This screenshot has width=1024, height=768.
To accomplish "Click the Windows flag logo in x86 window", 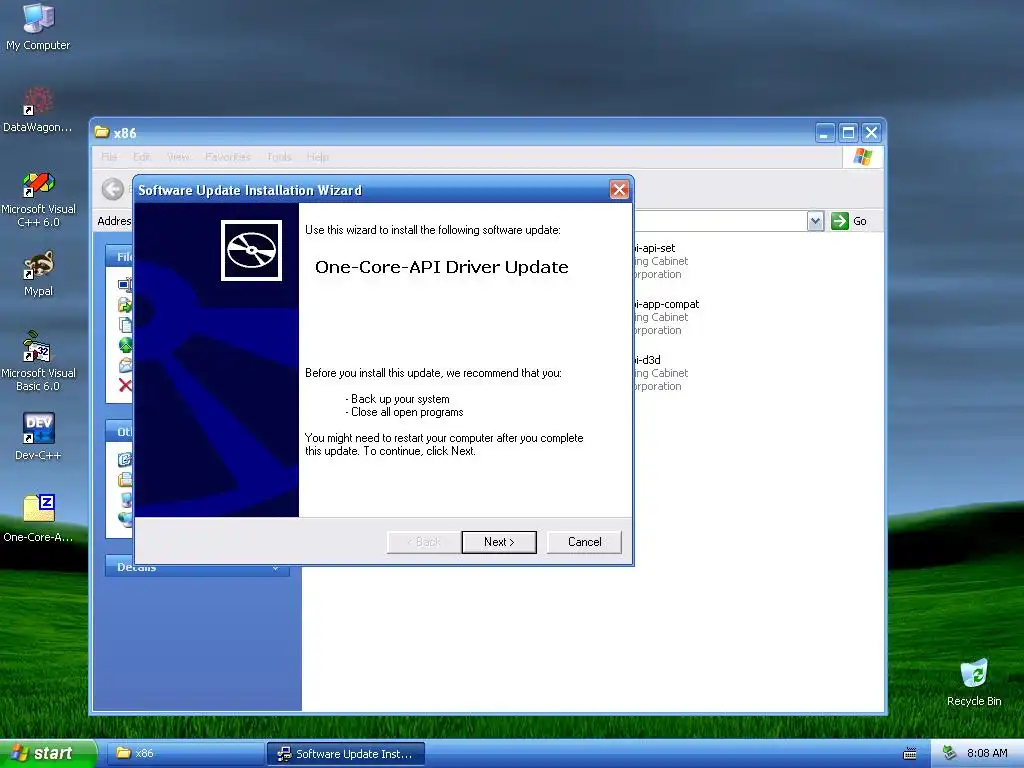I will [862, 157].
